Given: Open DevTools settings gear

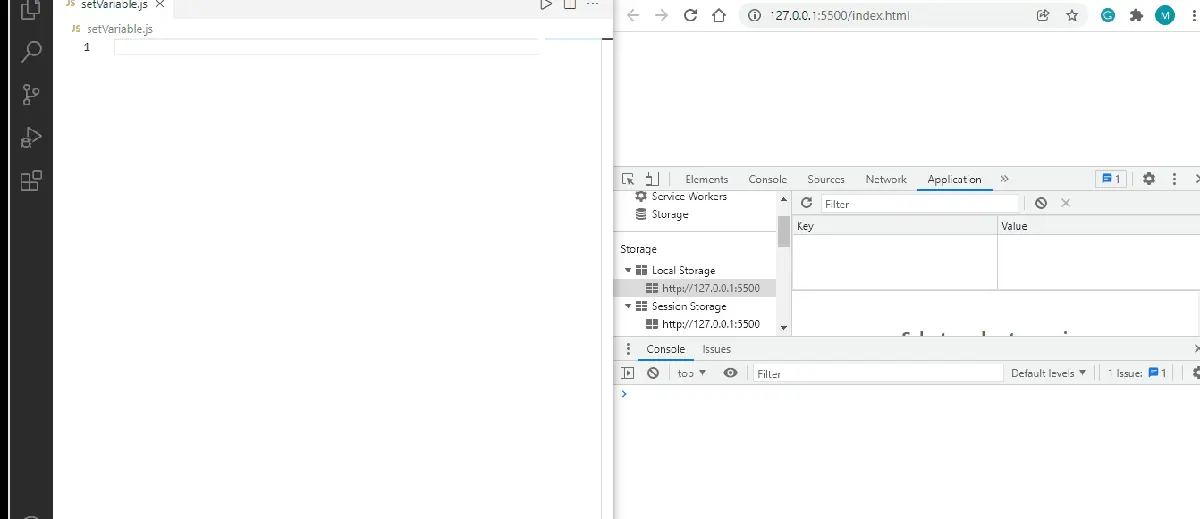Looking at the screenshot, I should (x=1149, y=179).
